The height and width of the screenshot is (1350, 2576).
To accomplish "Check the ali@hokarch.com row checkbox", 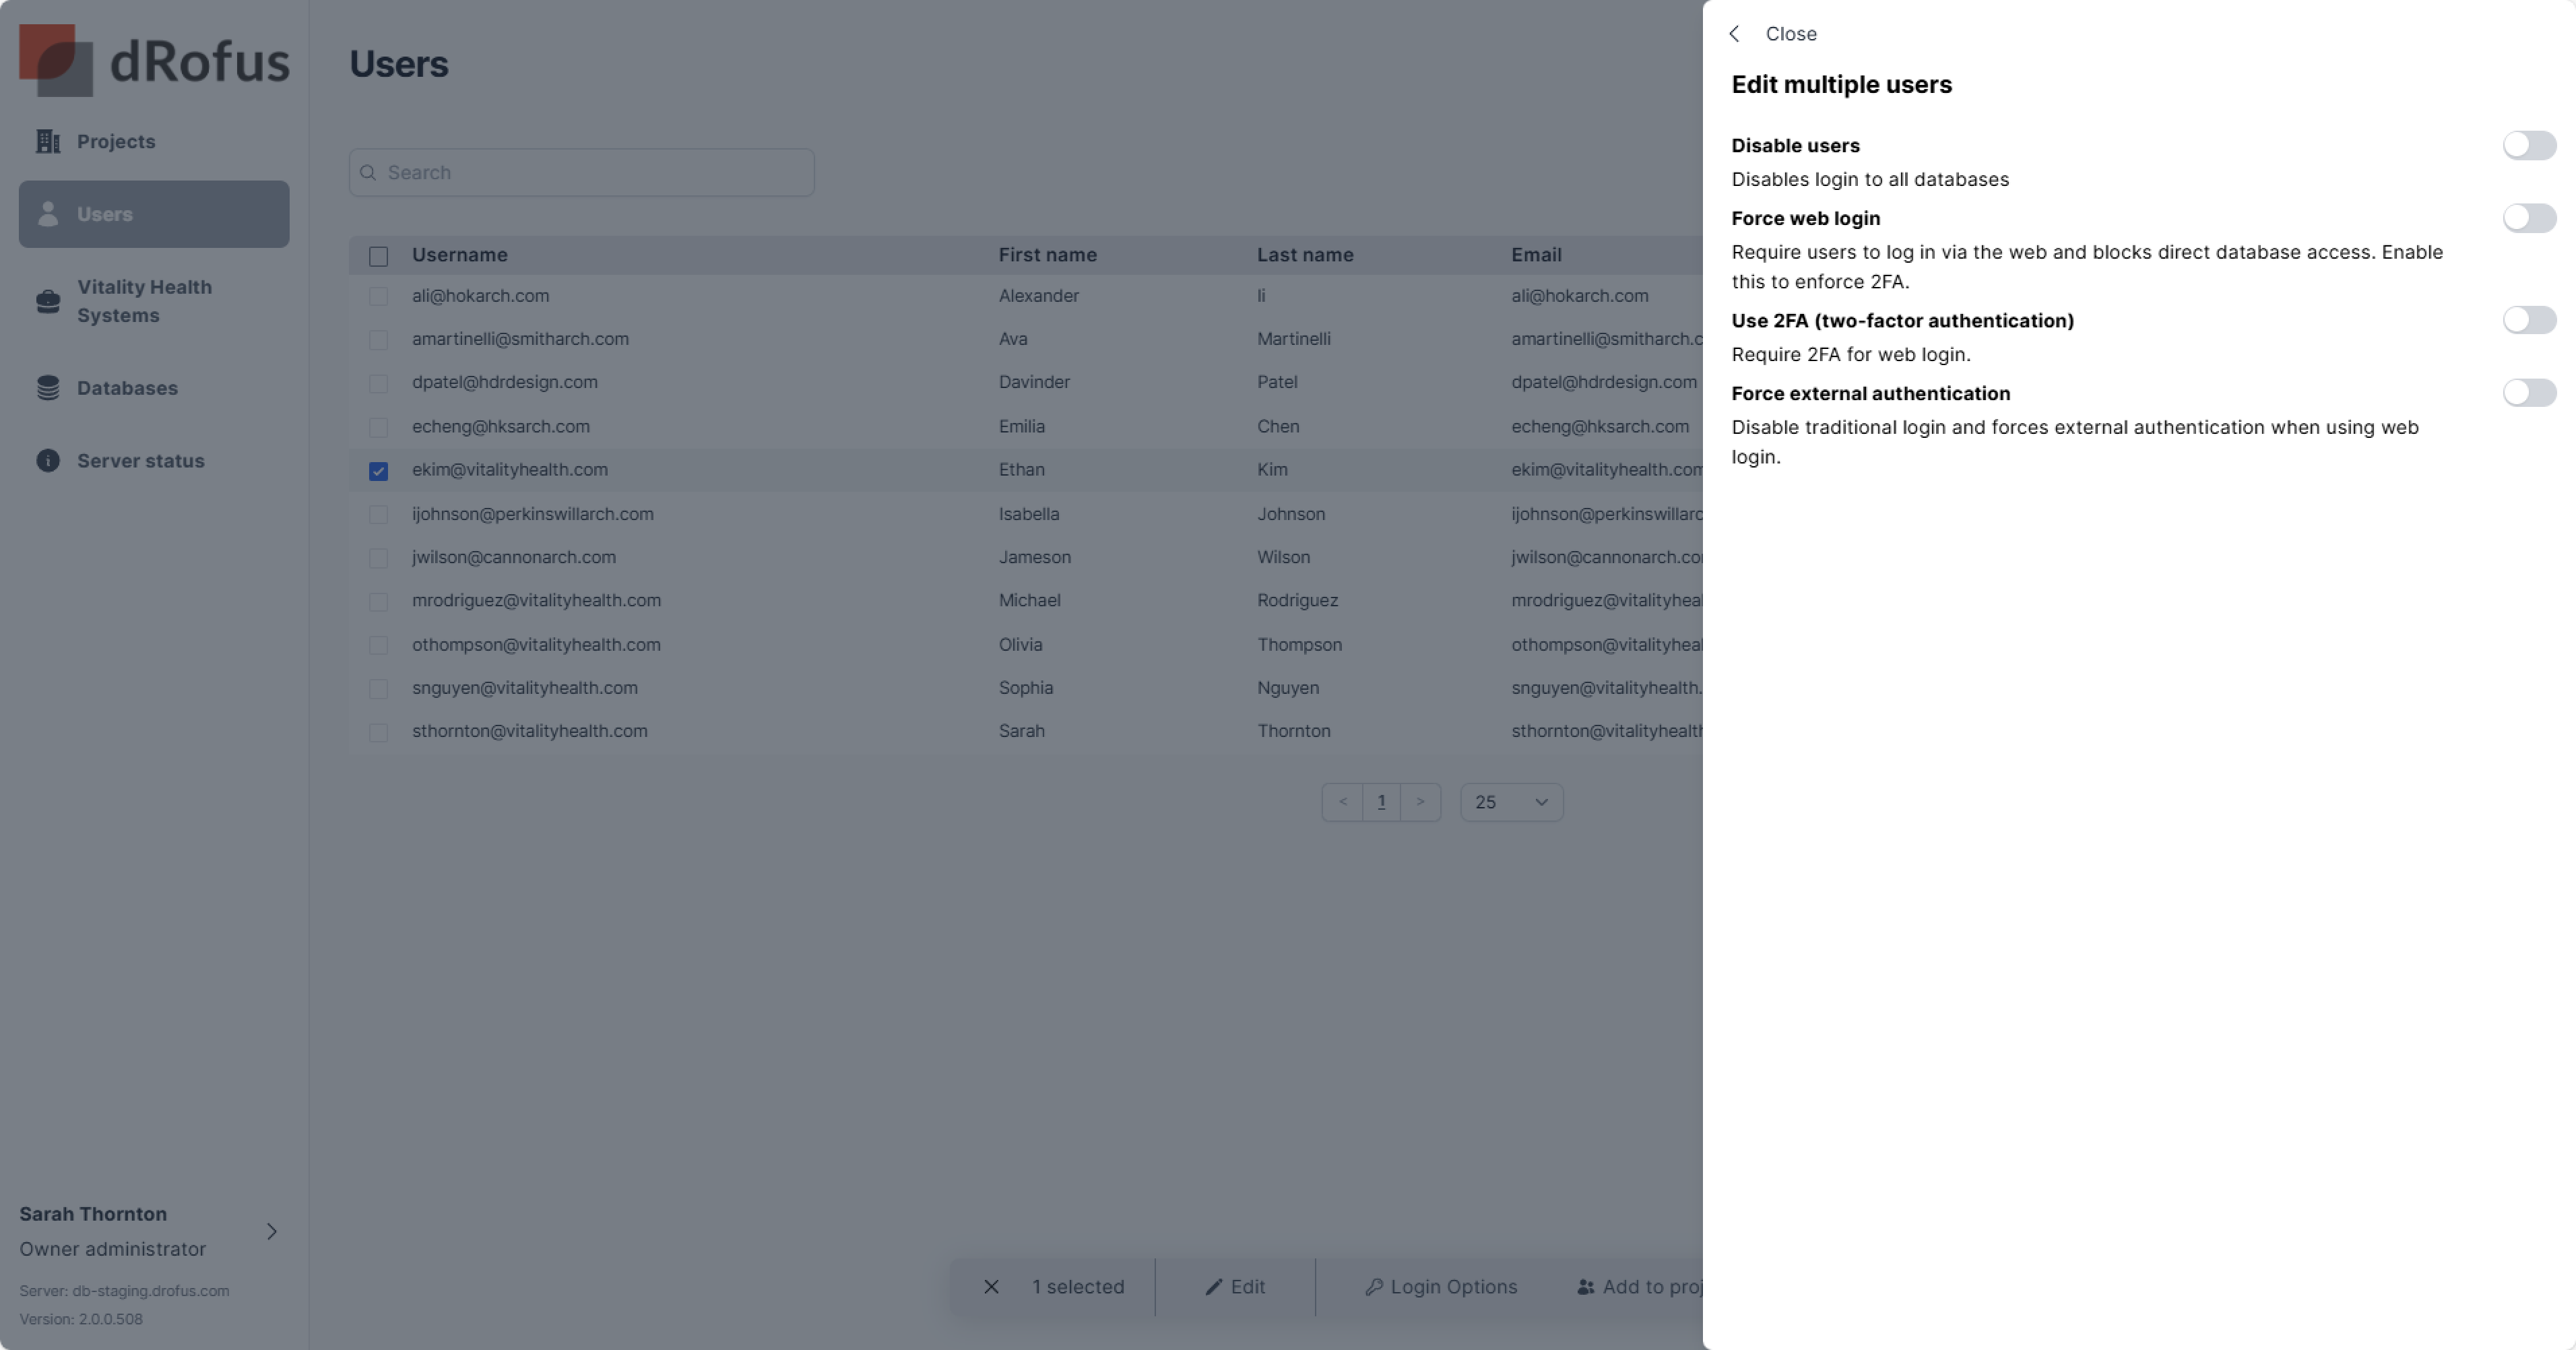I will click(x=378, y=297).
